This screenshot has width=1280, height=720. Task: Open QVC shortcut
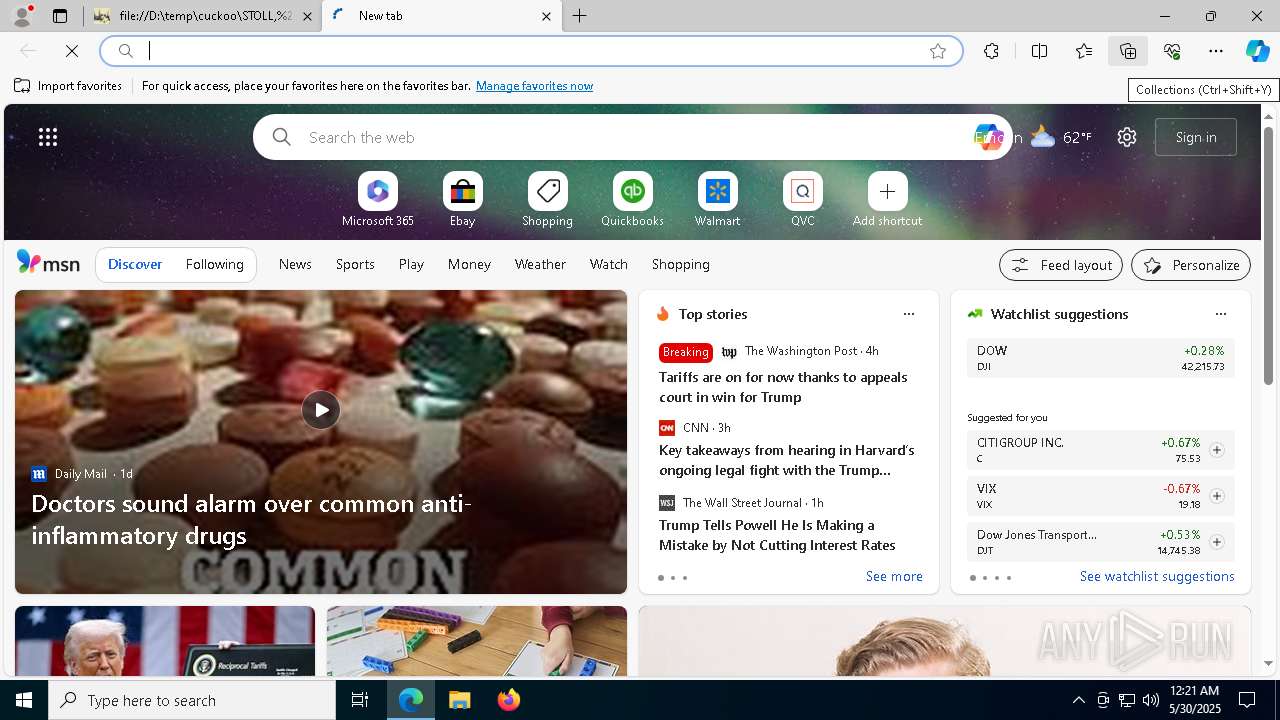(x=803, y=200)
